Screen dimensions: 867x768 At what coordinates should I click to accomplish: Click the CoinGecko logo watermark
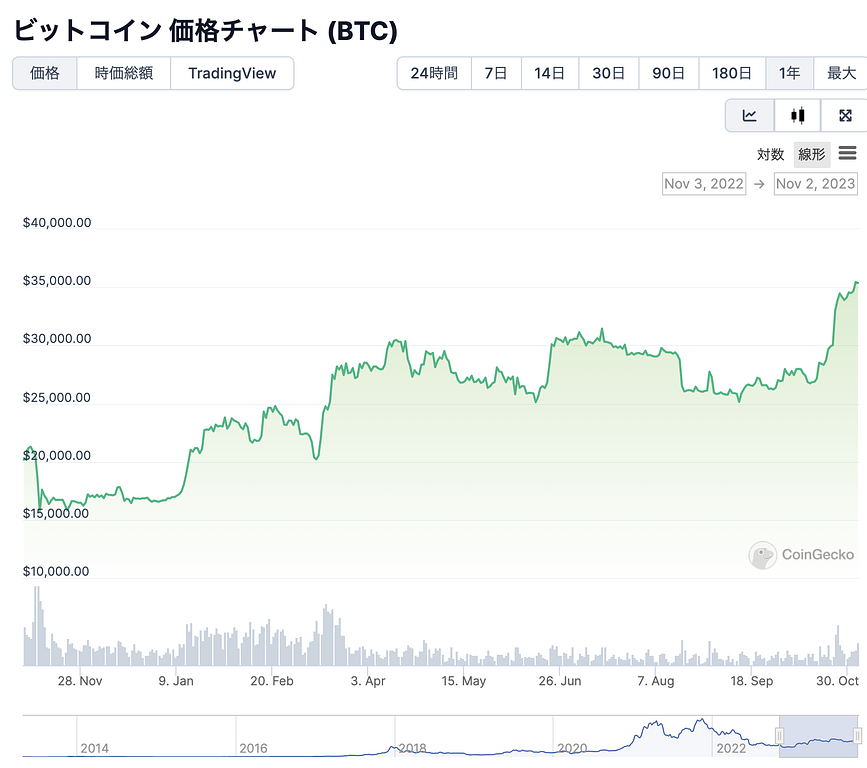802,555
